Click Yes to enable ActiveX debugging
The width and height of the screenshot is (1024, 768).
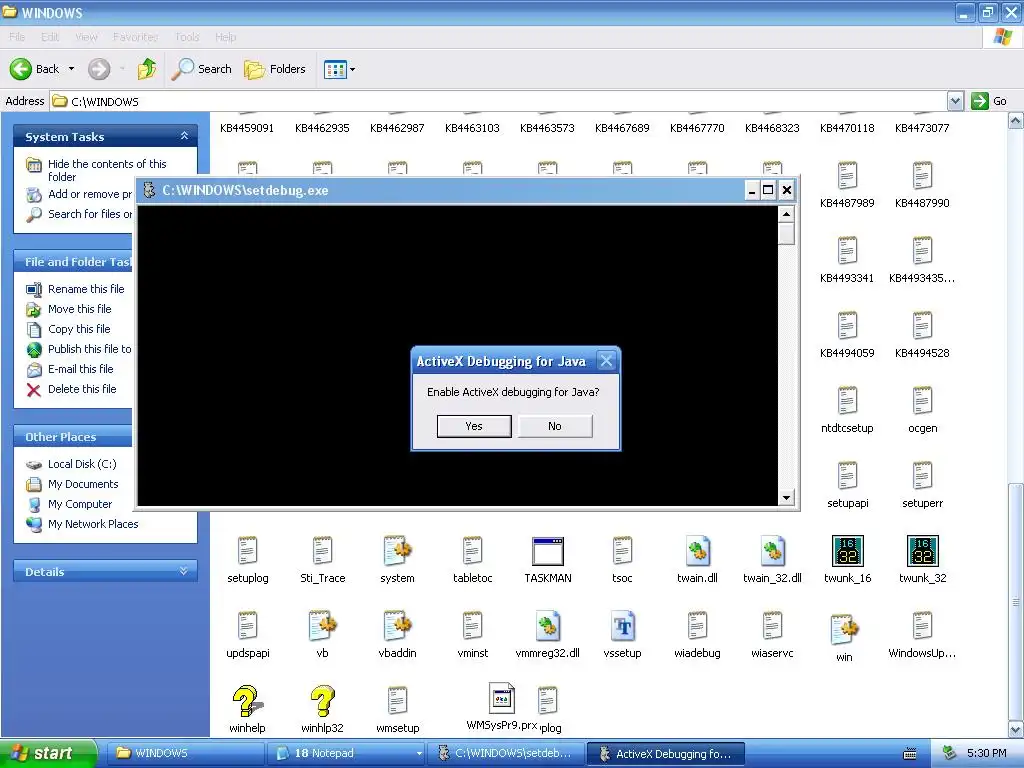pos(473,426)
